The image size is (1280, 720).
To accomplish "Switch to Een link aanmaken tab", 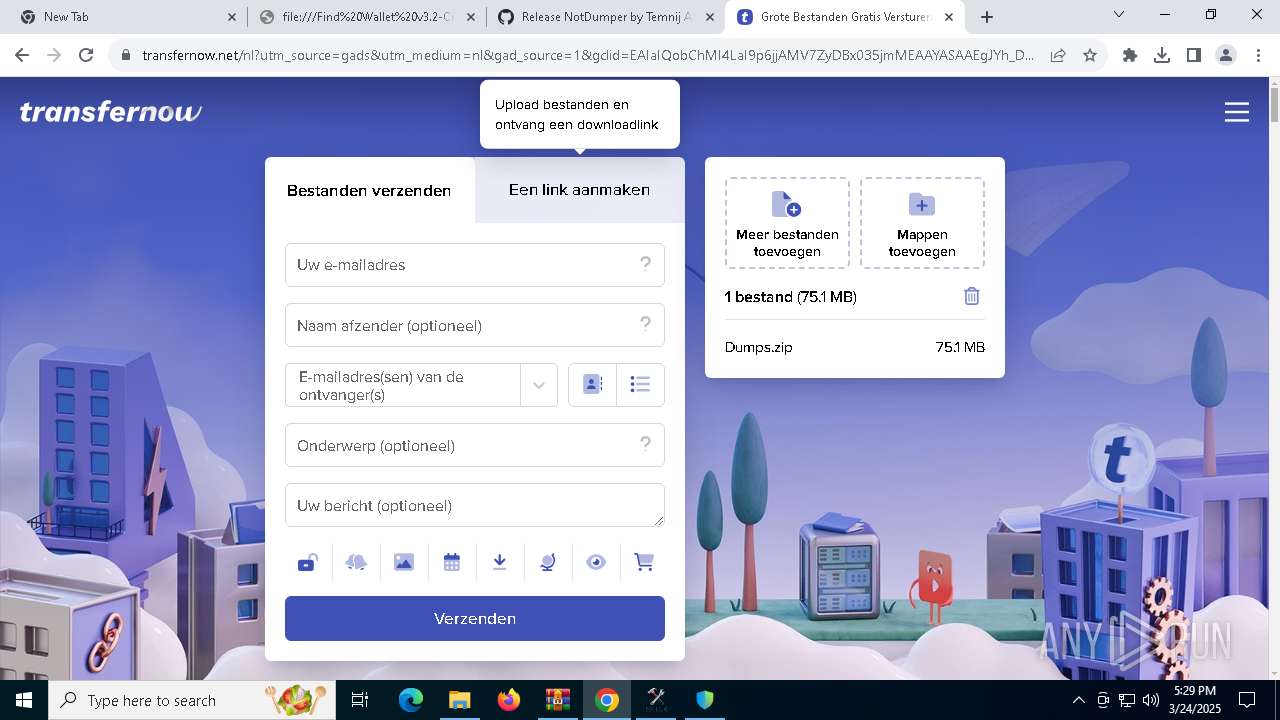I will pyautogui.click(x=579, y=190).
